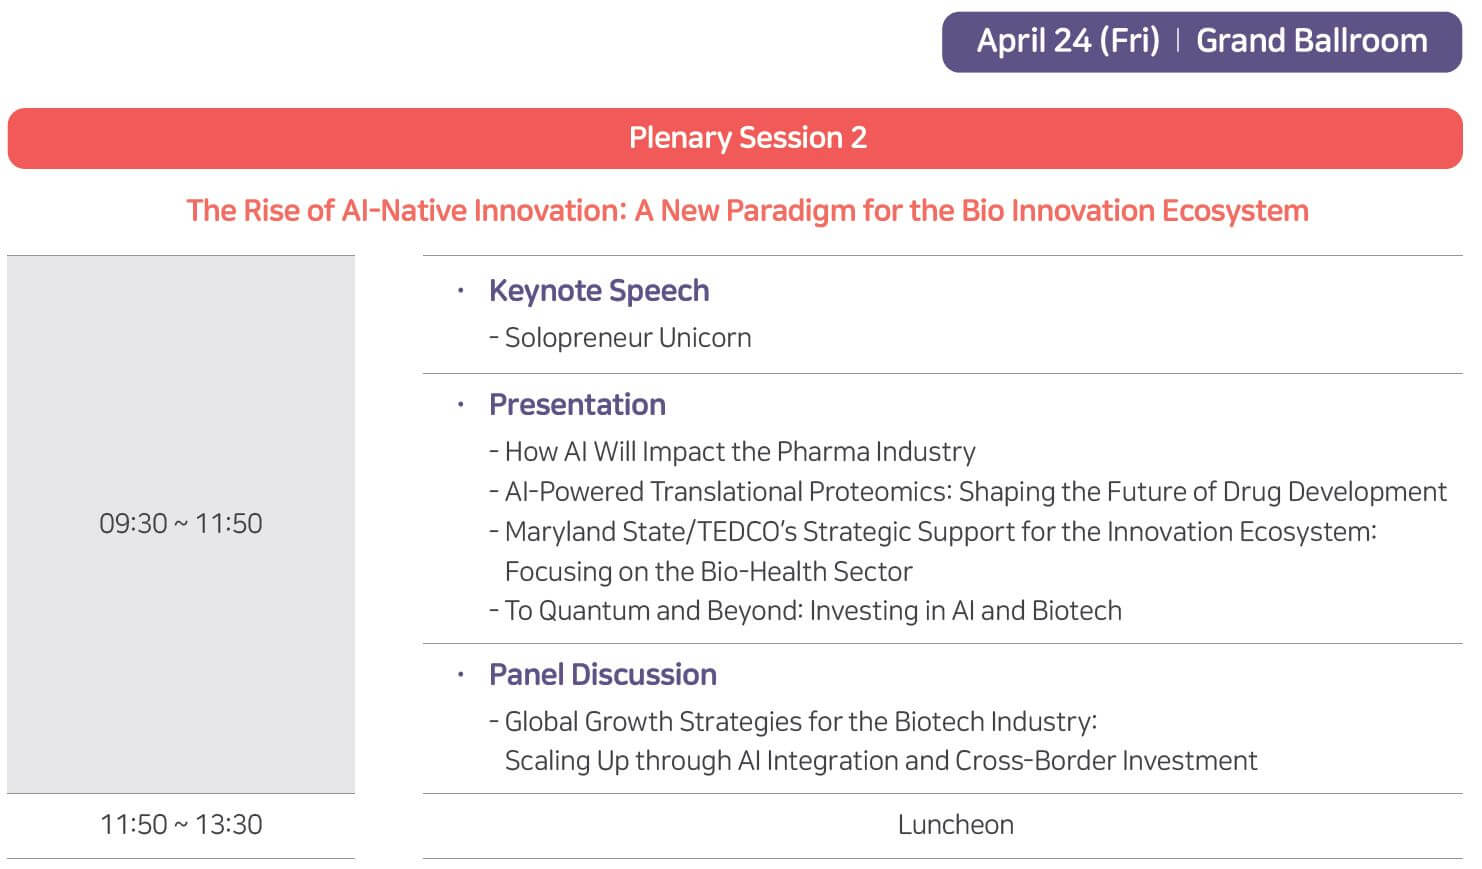Select the Plenary Session 2 banner

(x=735, y=138)
